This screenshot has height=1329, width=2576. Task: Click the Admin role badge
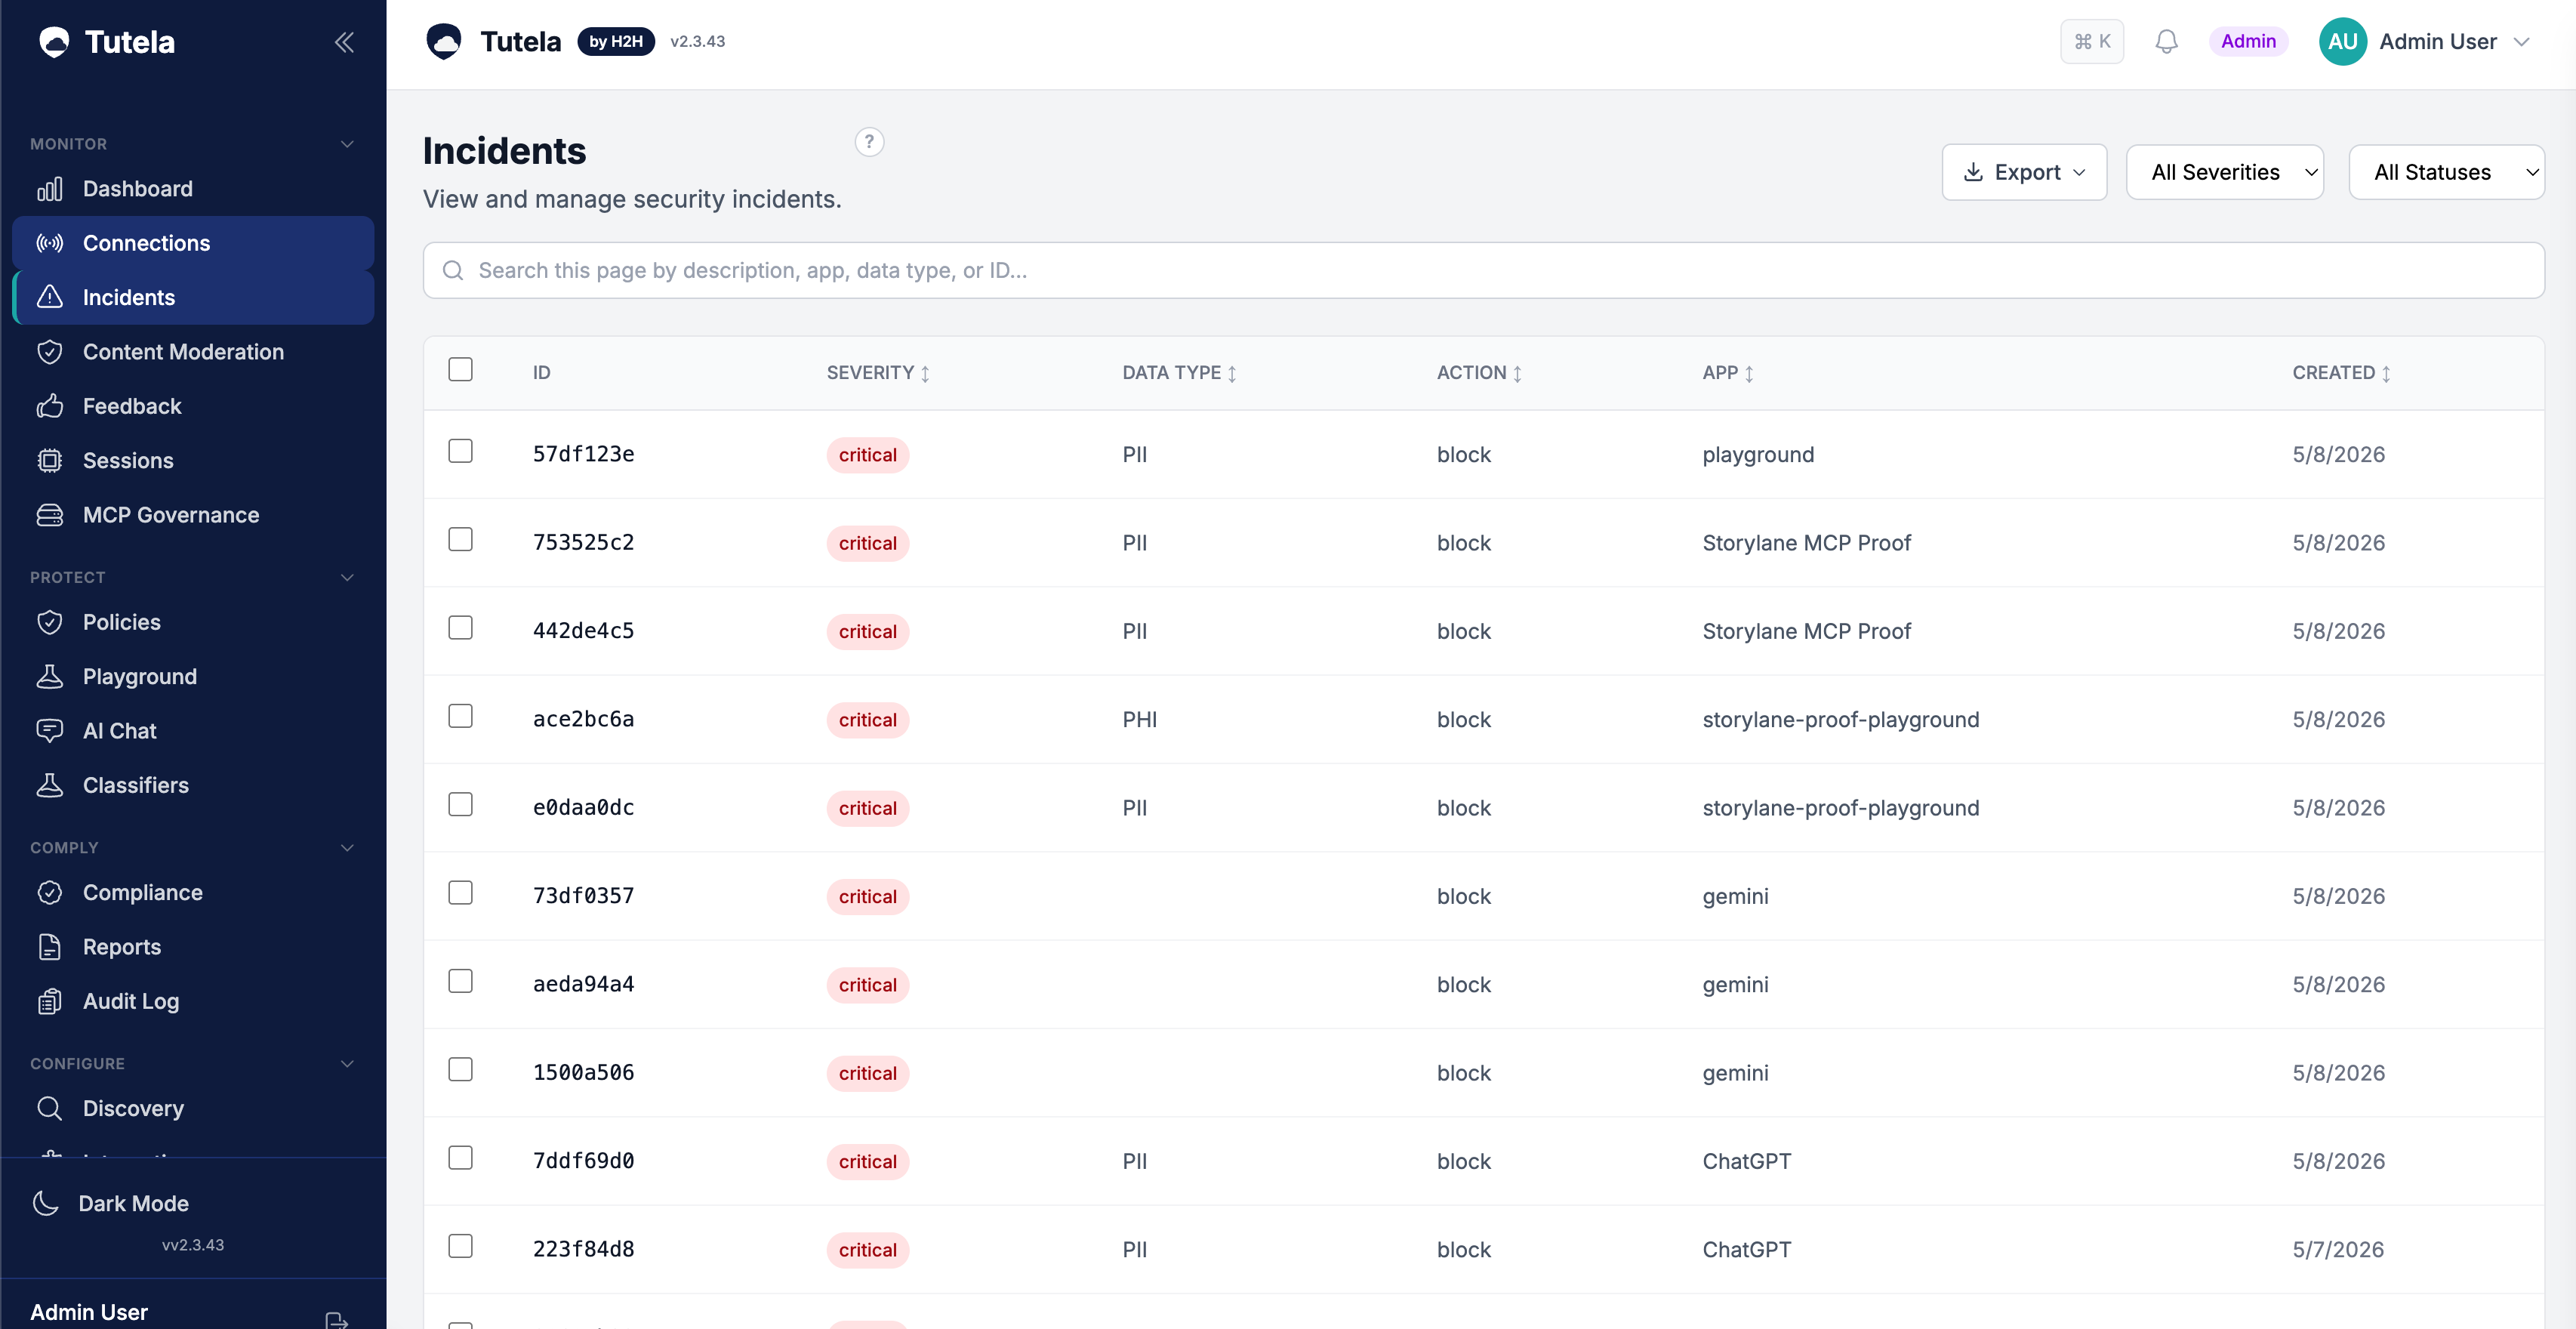click(x=2248, y=42)
